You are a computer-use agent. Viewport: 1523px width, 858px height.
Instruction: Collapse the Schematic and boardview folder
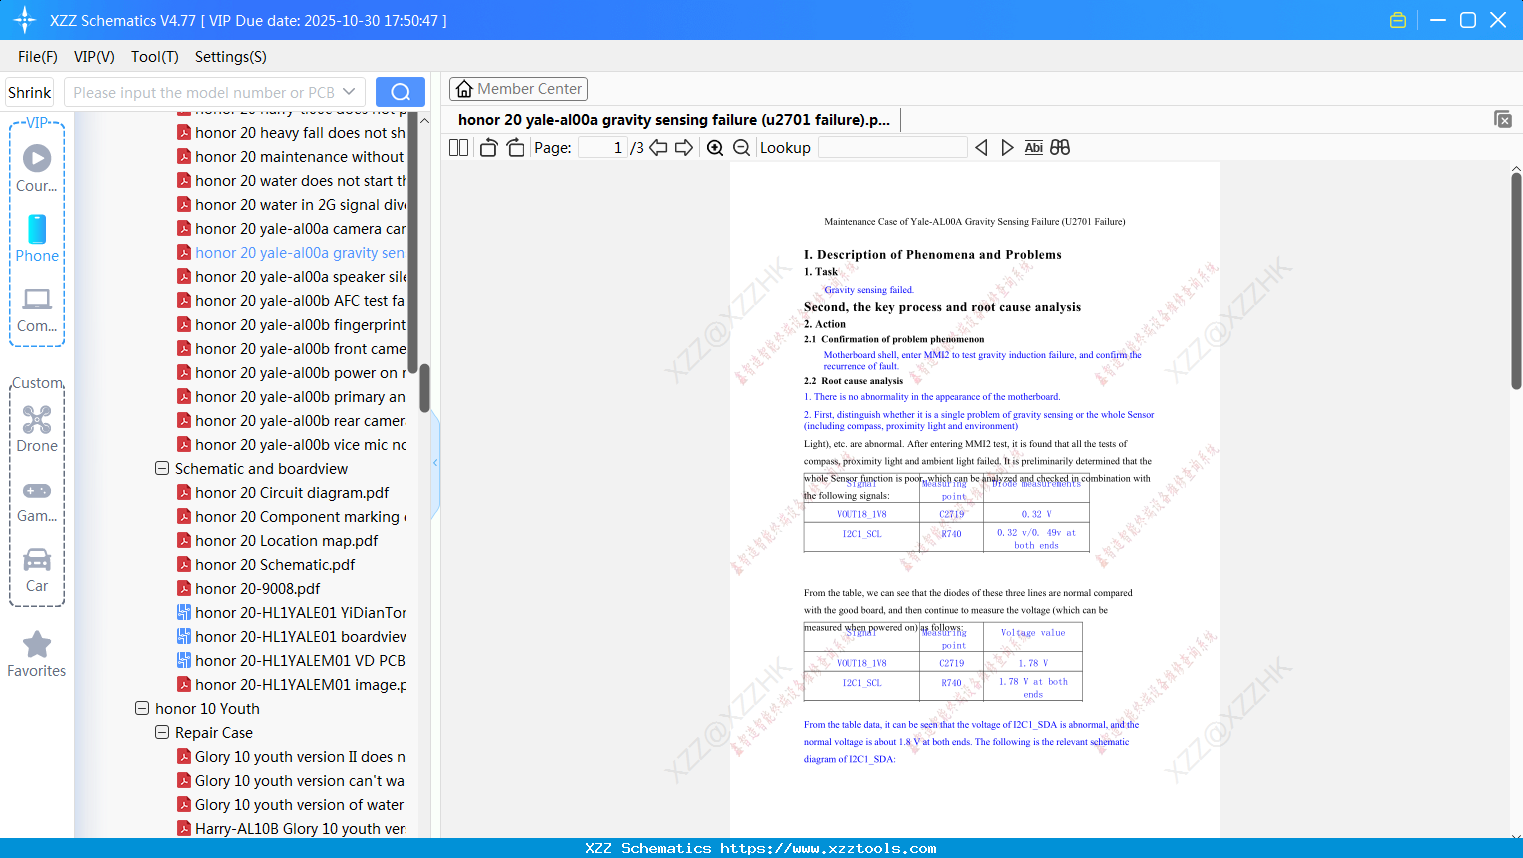click(162, 468)
